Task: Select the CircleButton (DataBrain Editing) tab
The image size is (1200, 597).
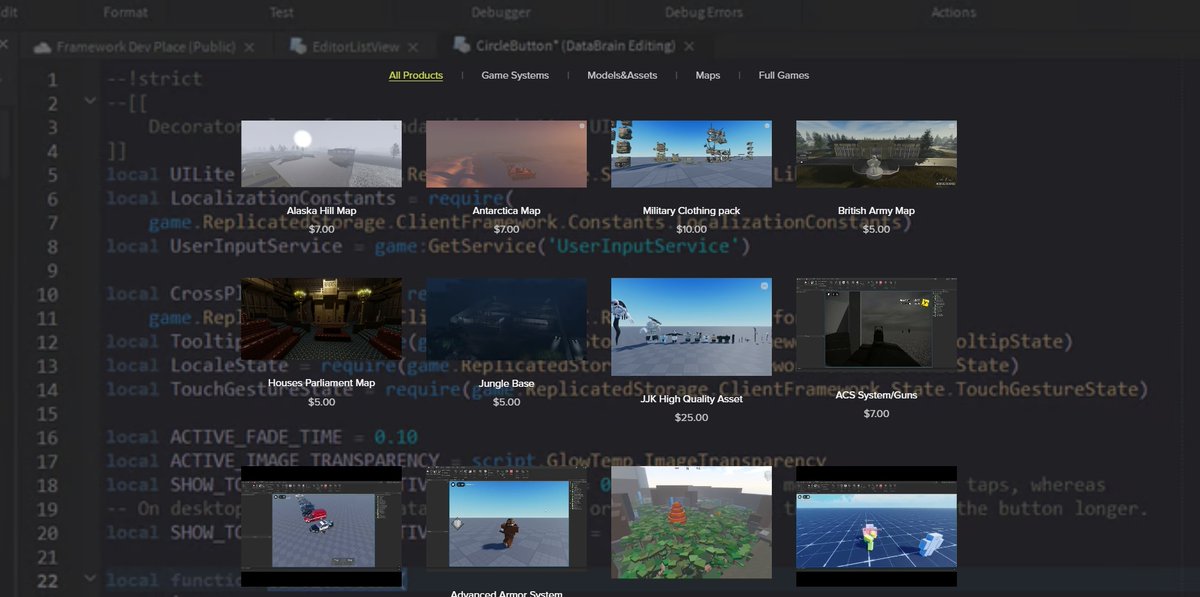Action: 574,46
